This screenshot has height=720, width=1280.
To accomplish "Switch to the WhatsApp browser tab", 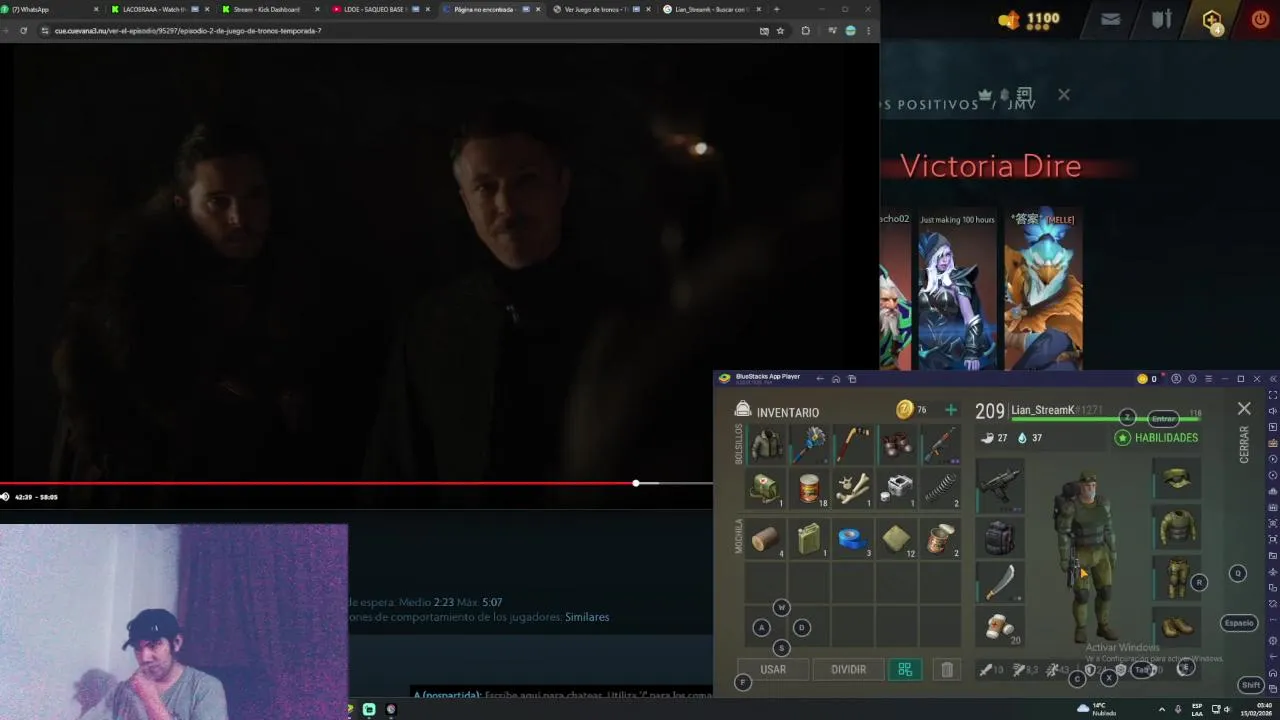I will [x=50, y=9].
